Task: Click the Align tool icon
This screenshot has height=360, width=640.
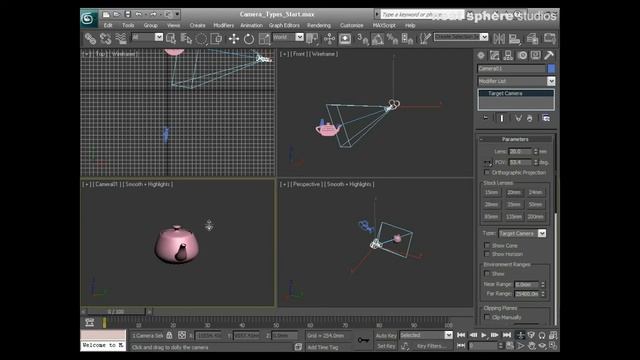Action: [x=514, y=39]
